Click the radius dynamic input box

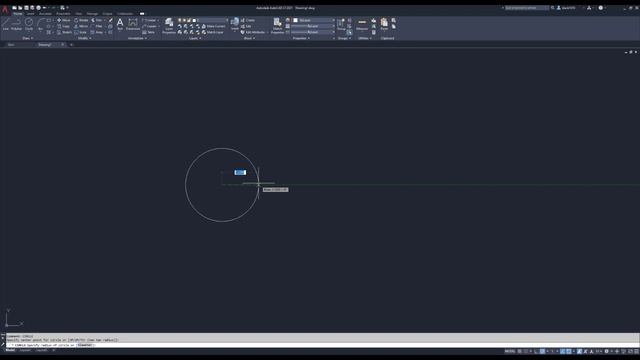(240, 172)
